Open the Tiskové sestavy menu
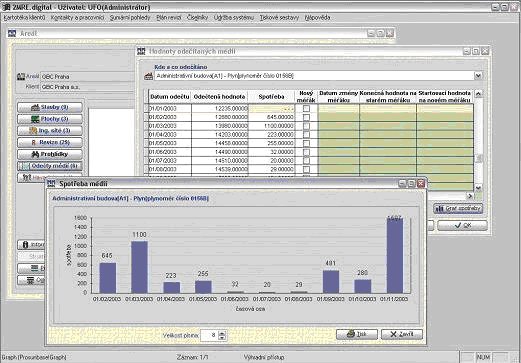The width and height of the screenshot is (521, 363). click(279, 18)
